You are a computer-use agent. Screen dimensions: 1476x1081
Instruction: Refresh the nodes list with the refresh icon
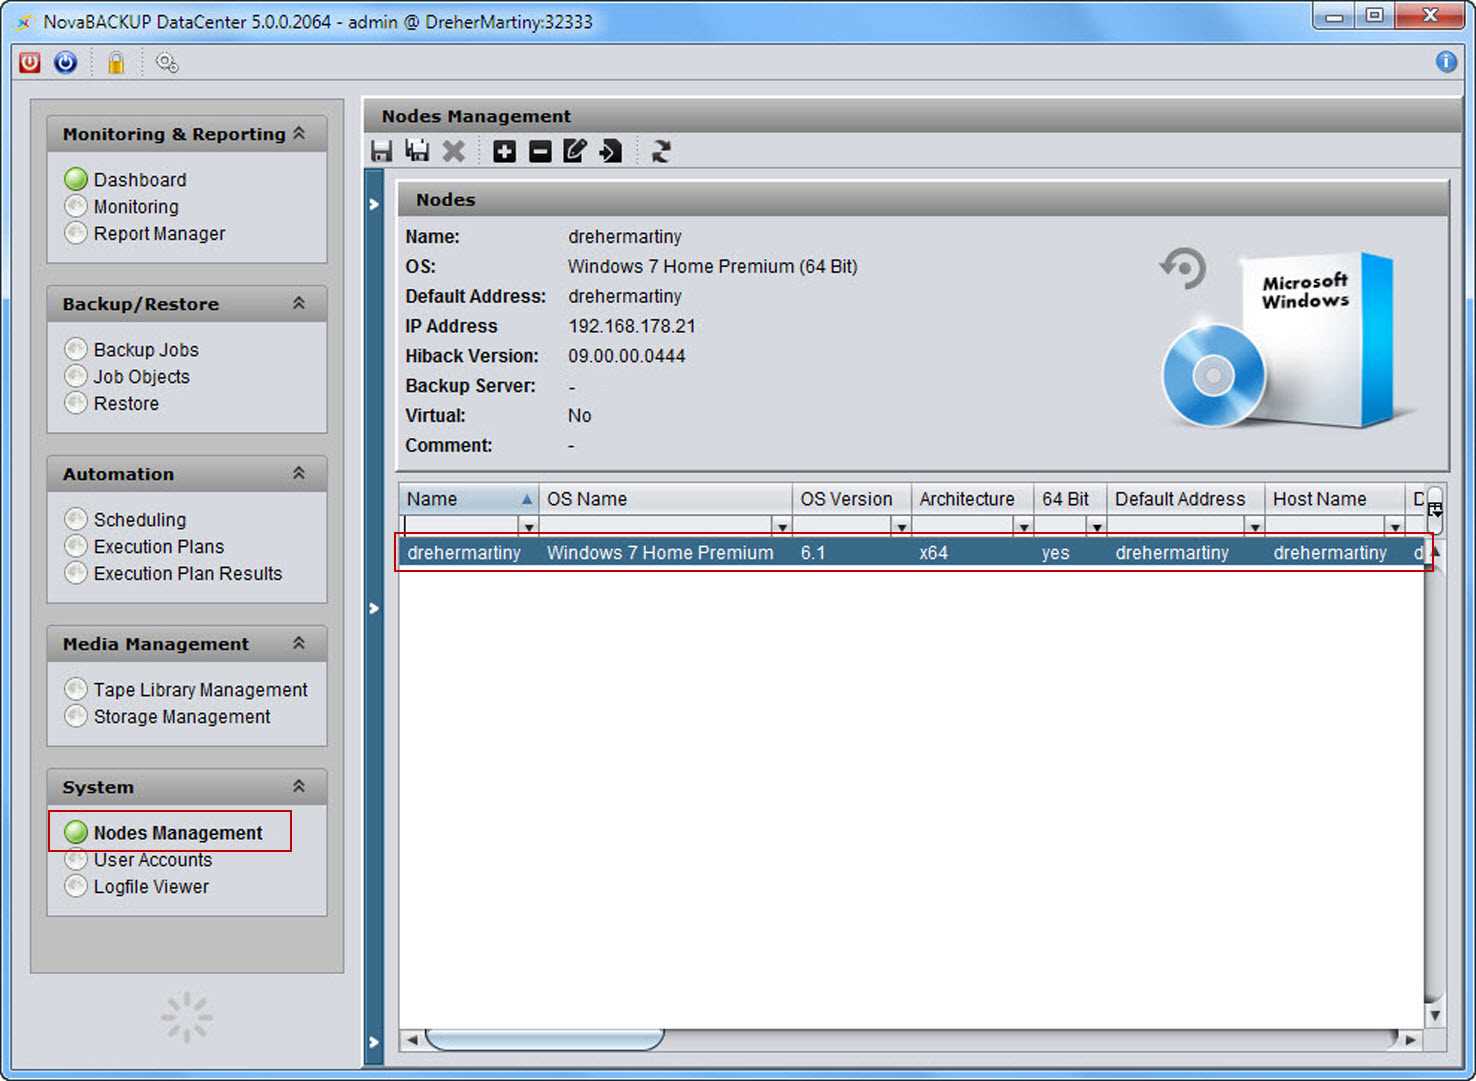pyautogui.click(x=660, y=151)
